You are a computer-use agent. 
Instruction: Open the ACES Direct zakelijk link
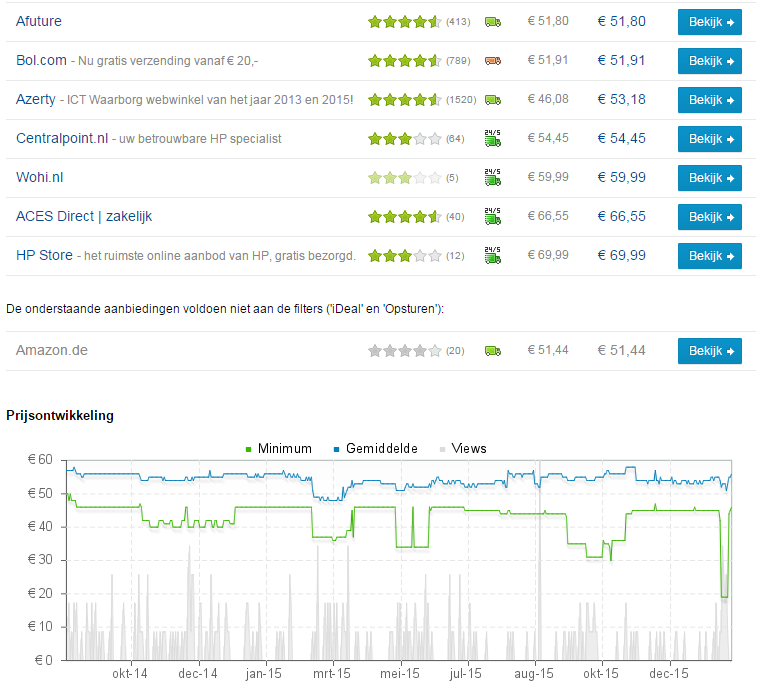click(84, 216)
